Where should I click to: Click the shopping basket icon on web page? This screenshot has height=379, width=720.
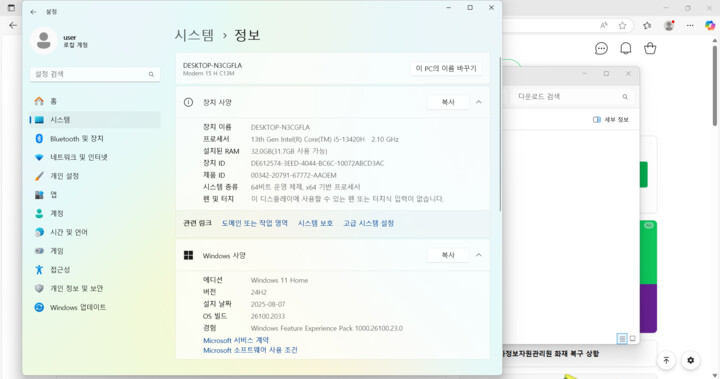click(x=650, y=48)
